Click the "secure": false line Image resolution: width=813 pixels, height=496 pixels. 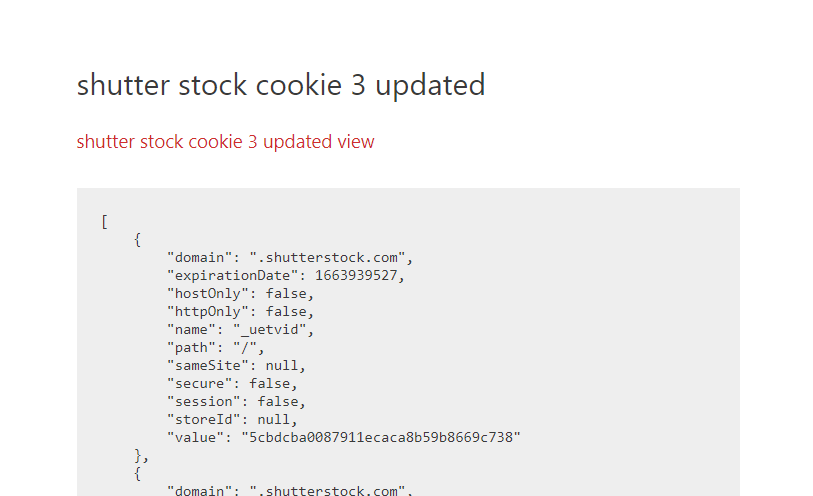click(232, 384)
